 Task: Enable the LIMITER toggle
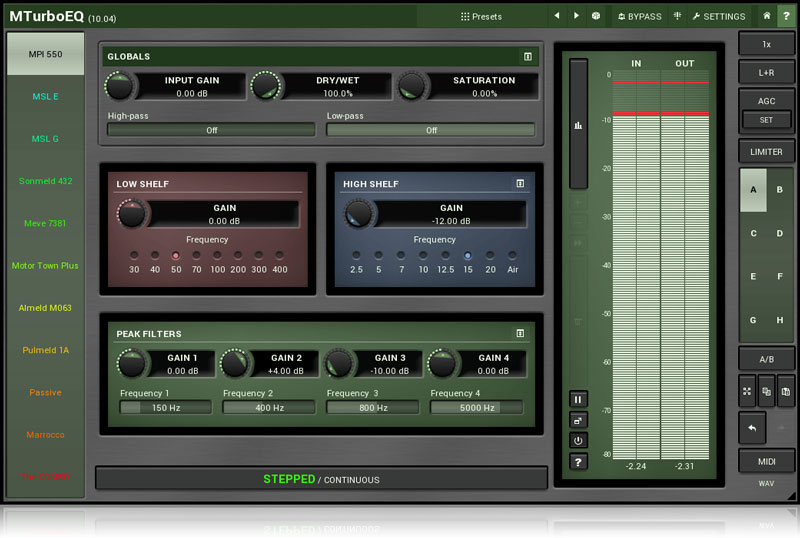point(767,152)
